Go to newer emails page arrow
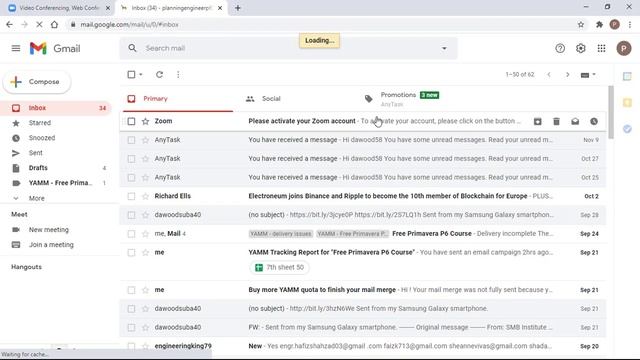The image size is (640, 360). [x=549, y=75]
